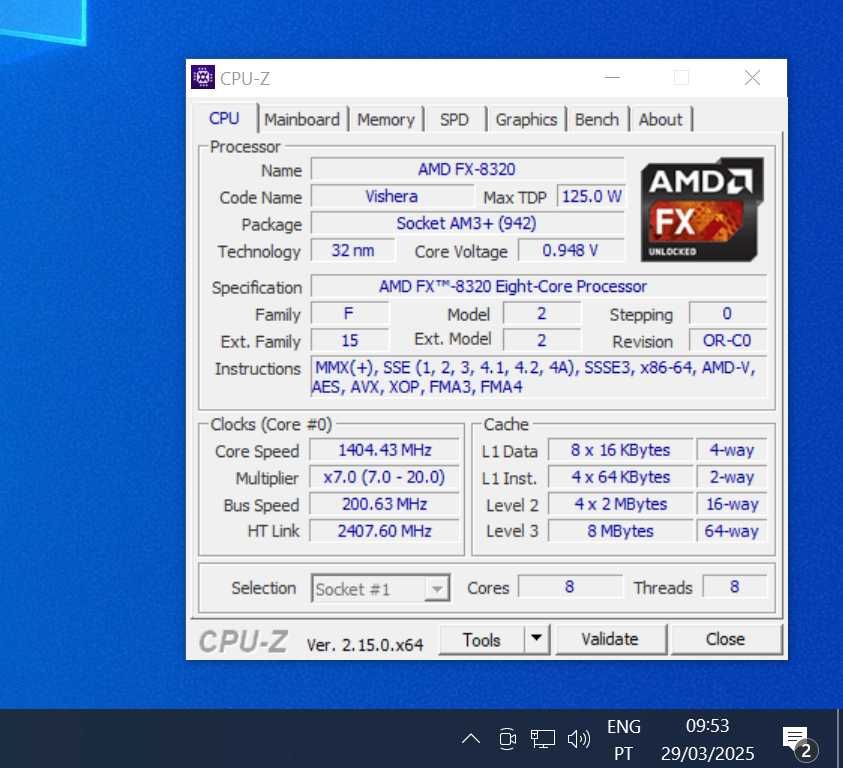Click the Meet Now camera tray icon
843x768 pixels.
[x=507, y=738]
